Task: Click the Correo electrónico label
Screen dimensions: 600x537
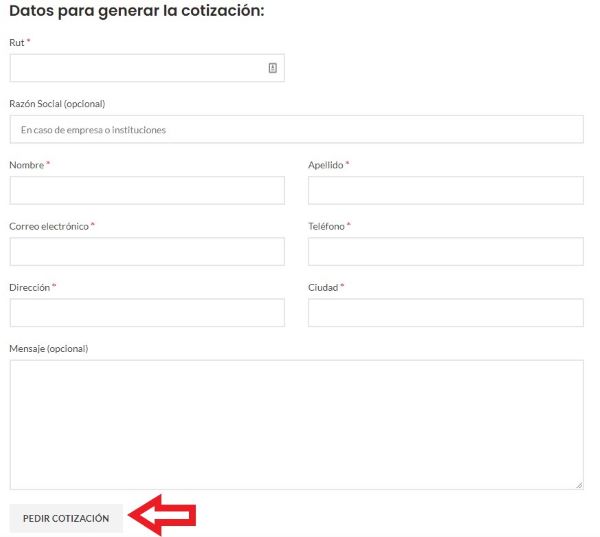Action: (x=49, y=226)
